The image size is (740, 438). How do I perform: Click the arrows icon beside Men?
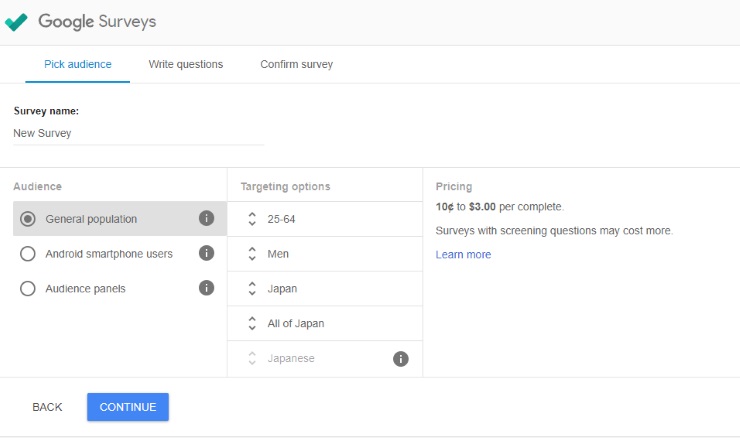(x=252, y=253)
